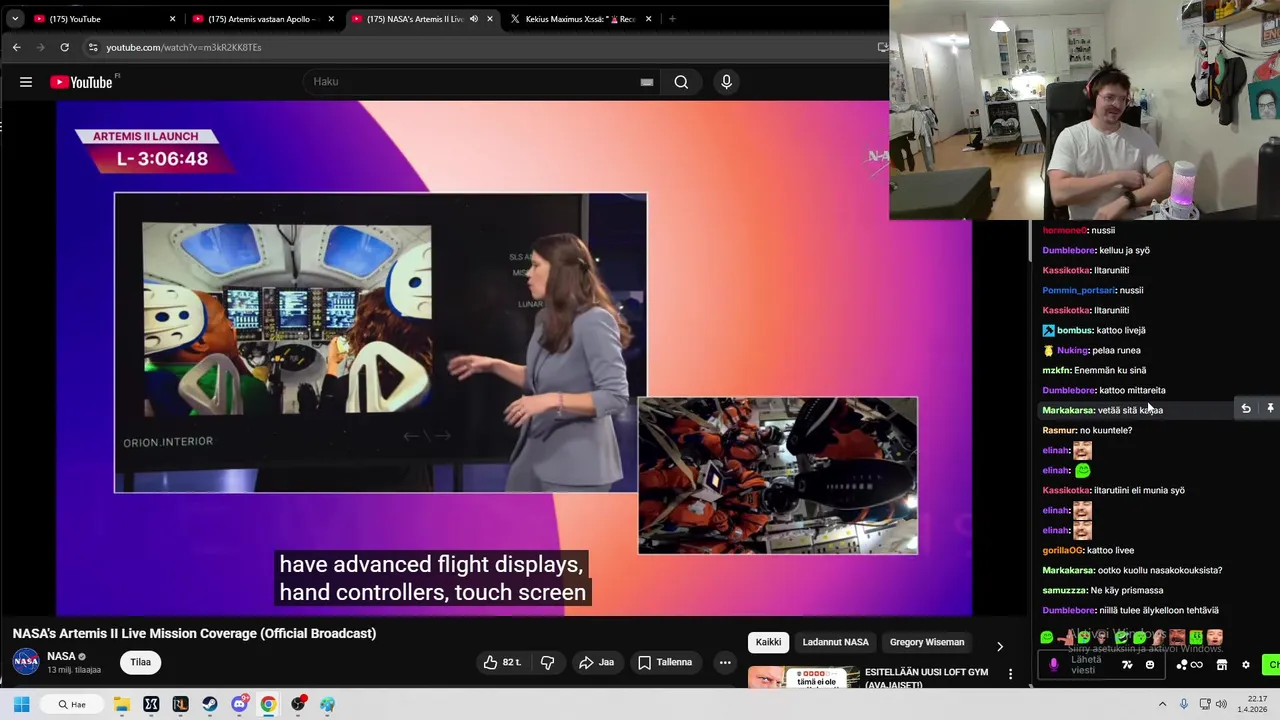Open options for the loft gym suggested video
The width and height of the screenshot is (1280, 720).
point(1010,674)
